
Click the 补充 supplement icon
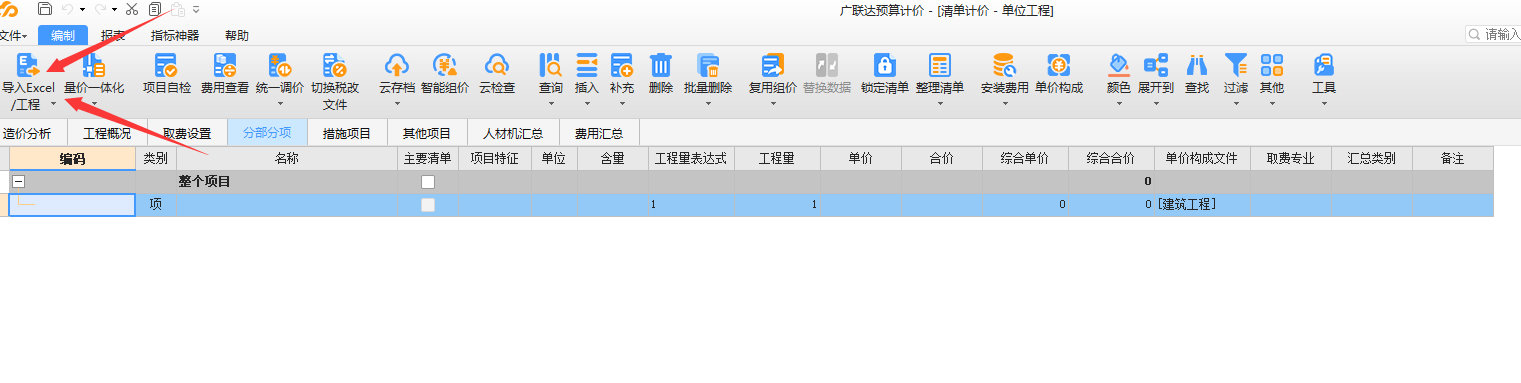(621, 66)
